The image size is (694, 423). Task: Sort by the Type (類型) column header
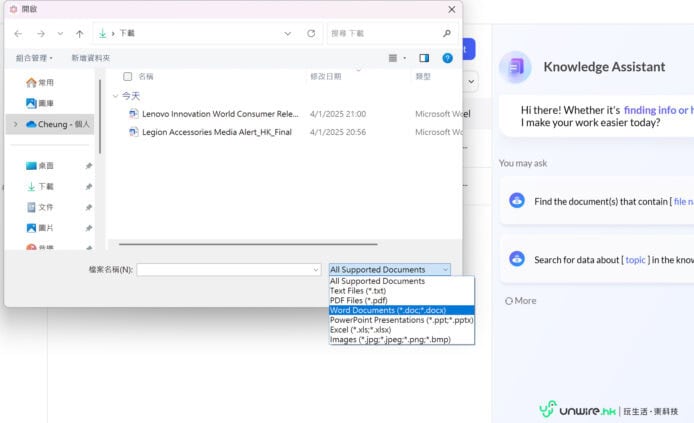click(x=423, y=77)
